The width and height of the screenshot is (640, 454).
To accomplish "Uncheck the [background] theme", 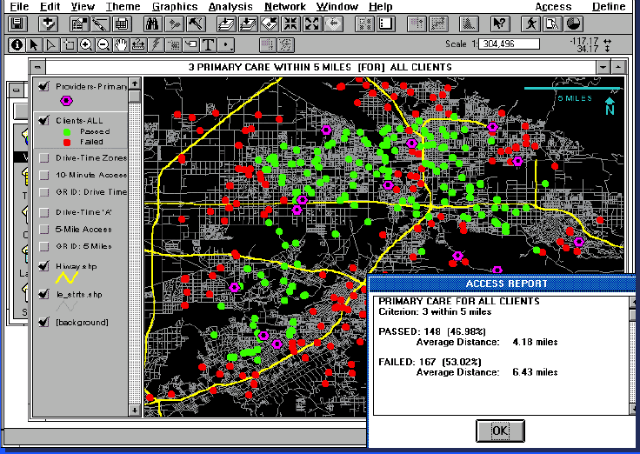I will click(x=44, y=322).
